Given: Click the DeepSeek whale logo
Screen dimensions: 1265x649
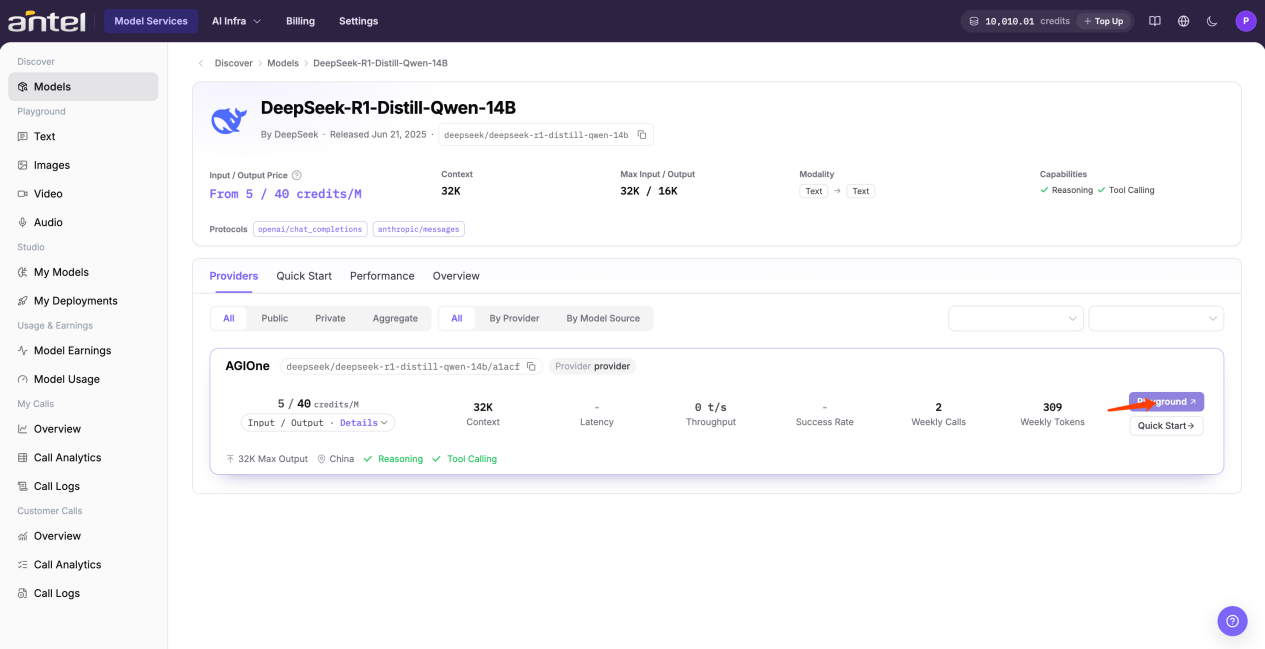Looking at the screenshot, I should (229, 121).
